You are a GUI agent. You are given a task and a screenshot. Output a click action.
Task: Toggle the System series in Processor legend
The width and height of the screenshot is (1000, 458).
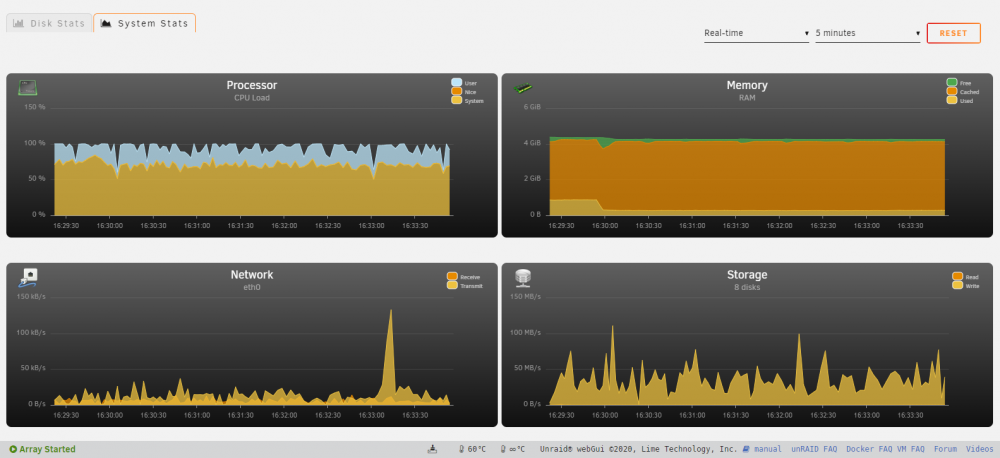[467, 101]
